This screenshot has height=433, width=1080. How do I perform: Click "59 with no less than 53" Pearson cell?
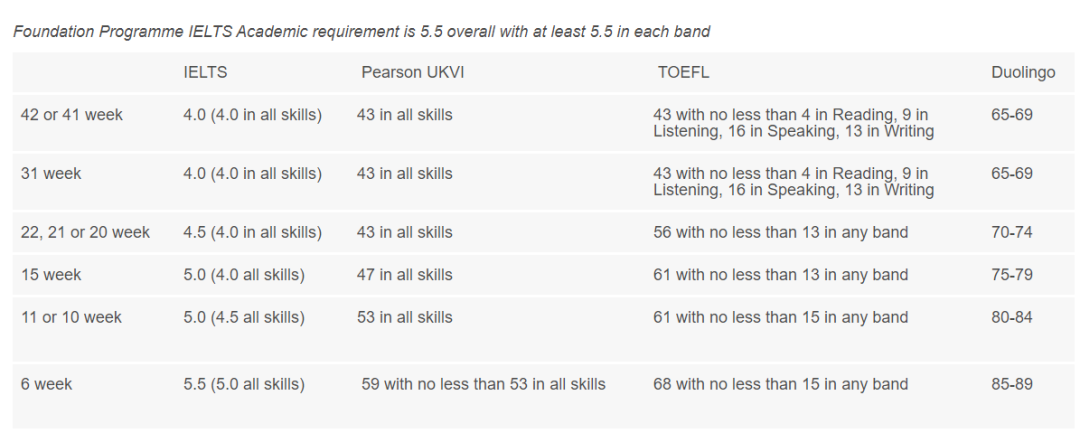pyautogui.click(x=483, y=384)
